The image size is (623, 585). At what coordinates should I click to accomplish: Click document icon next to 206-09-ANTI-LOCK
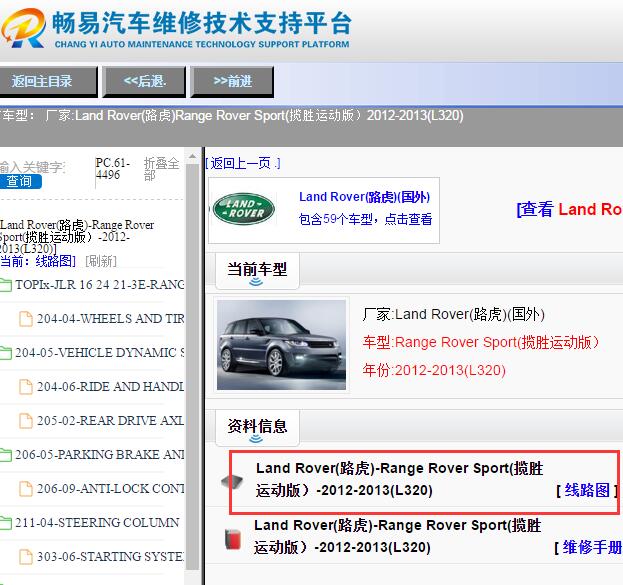[x=26, y=489]
